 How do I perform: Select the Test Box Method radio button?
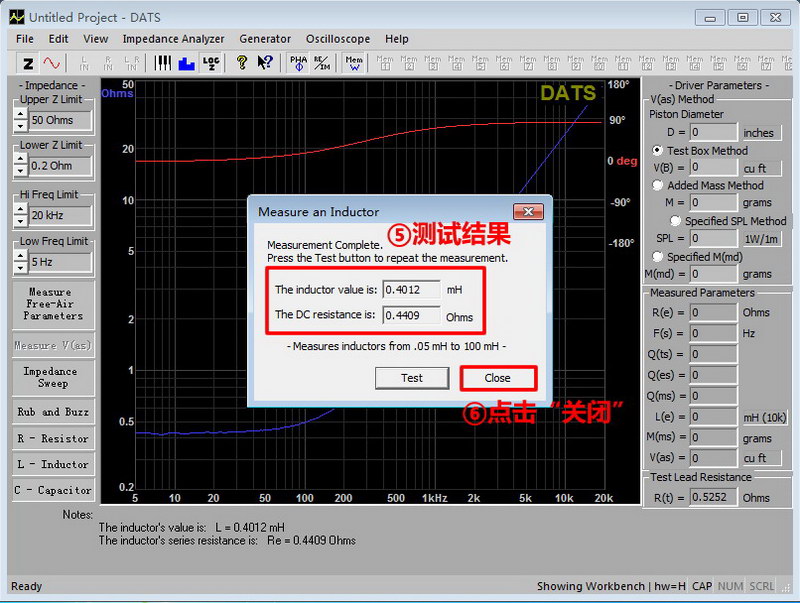tap(658, 151)
